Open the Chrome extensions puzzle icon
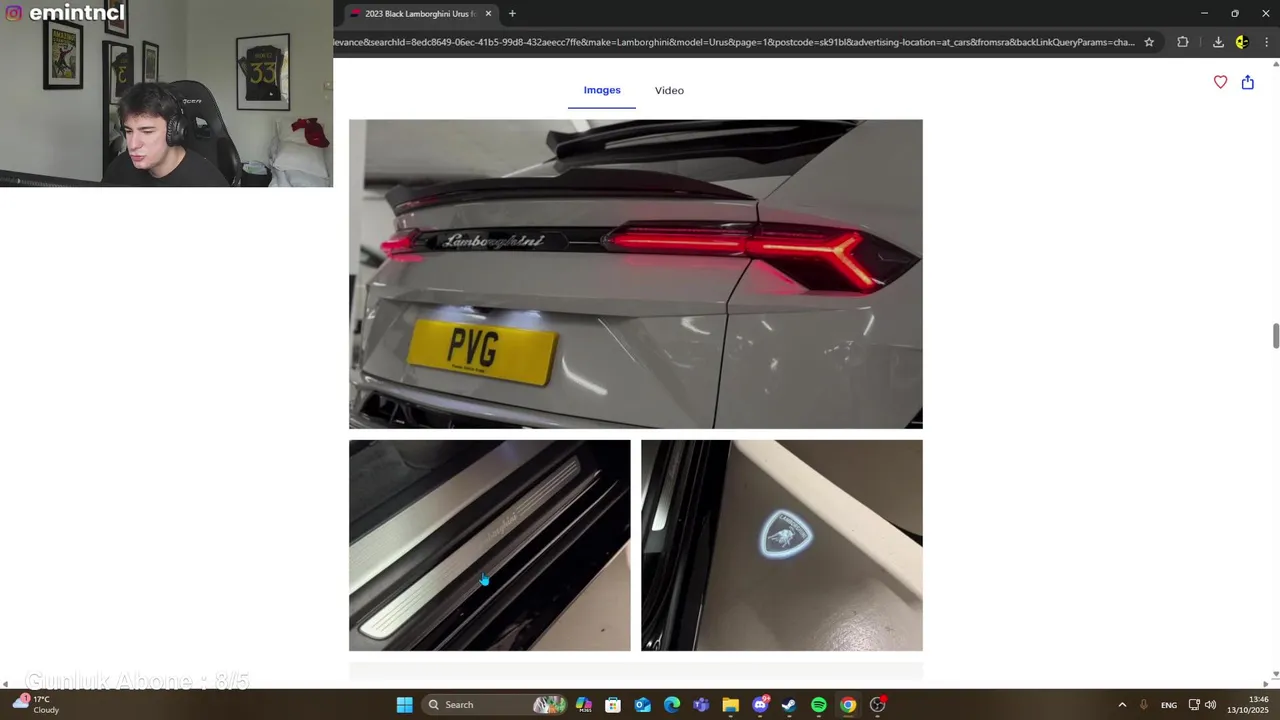 (x=1183, y=42)
